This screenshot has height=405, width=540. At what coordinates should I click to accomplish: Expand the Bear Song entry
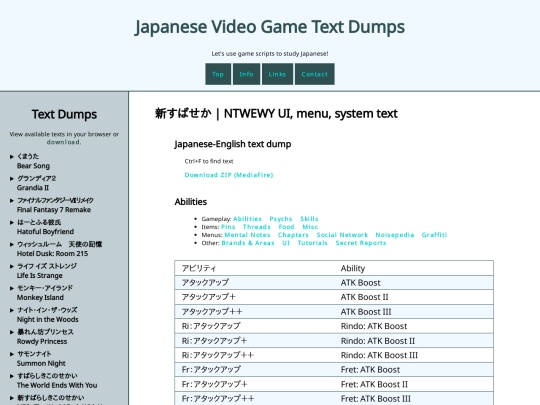point(12,157)
